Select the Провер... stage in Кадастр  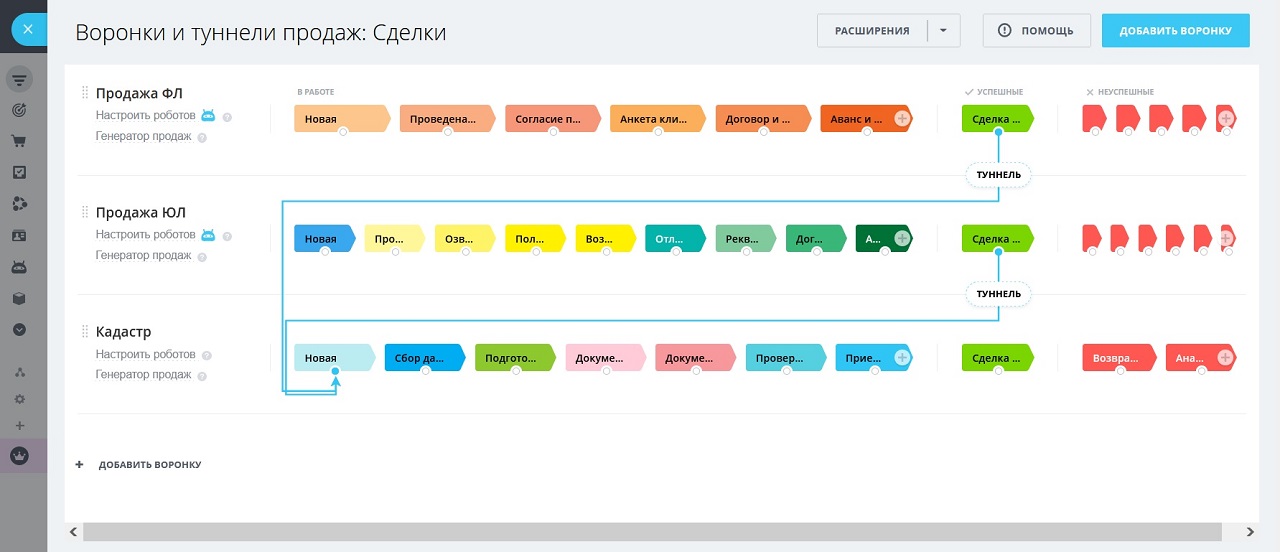tap(786, 357)
